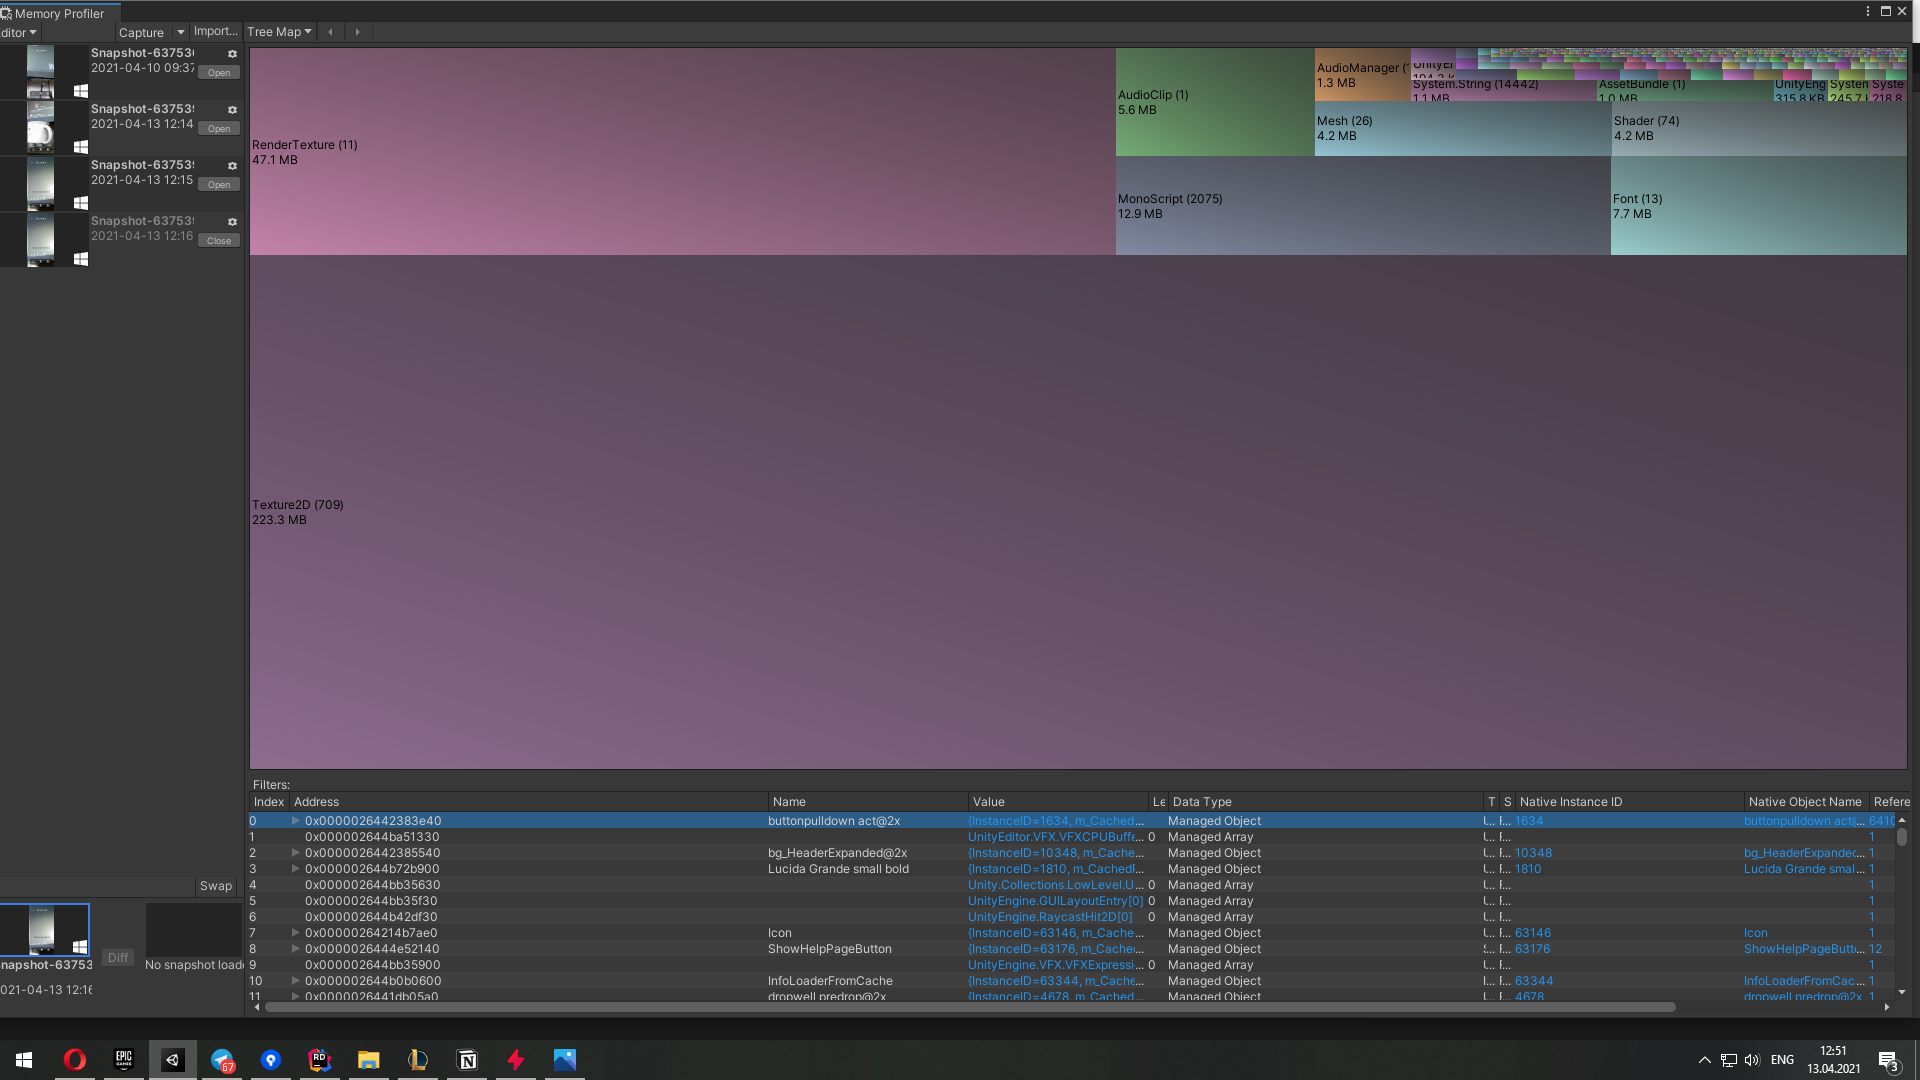Click Capture button
Image resolution: width=1920 pixels, height=1080 pixels.
[142, 32]
